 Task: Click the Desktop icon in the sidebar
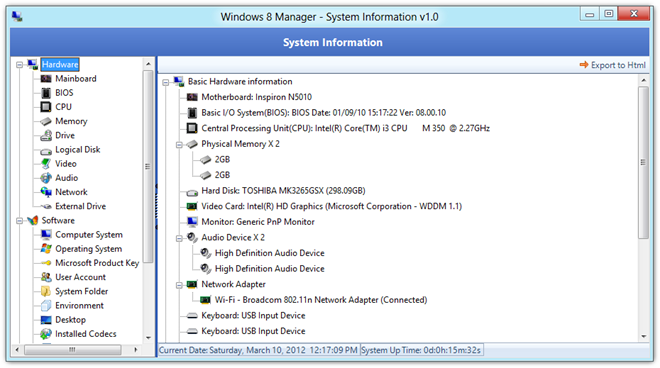tap(46, 320)
